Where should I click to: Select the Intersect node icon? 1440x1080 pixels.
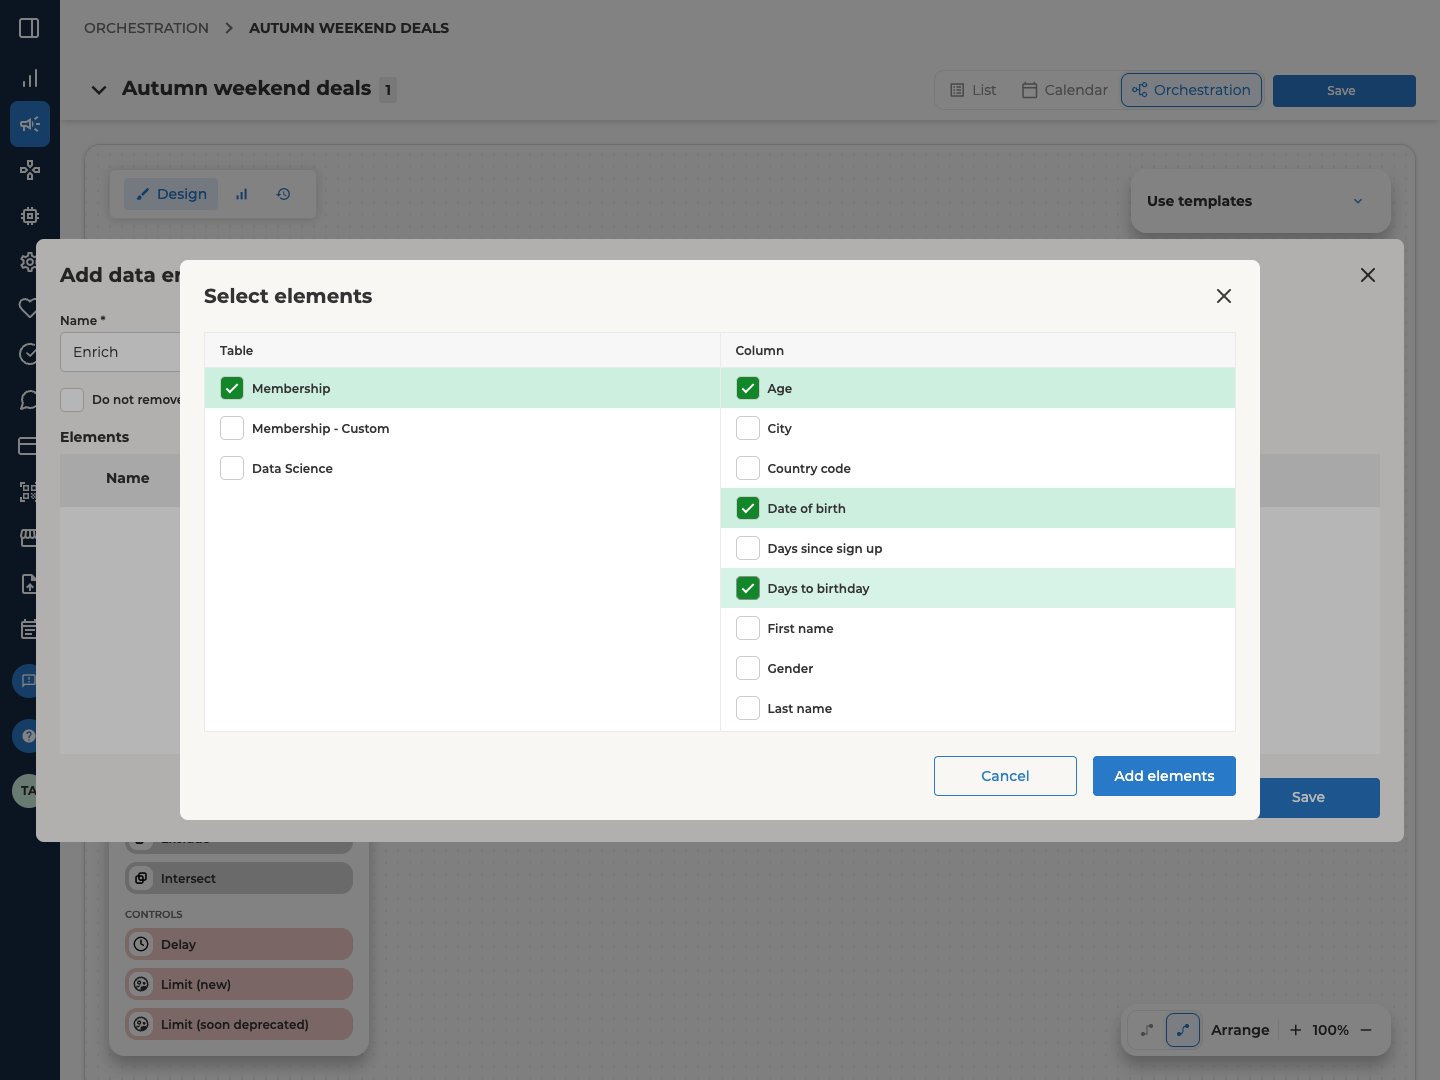tap(141, 878)
